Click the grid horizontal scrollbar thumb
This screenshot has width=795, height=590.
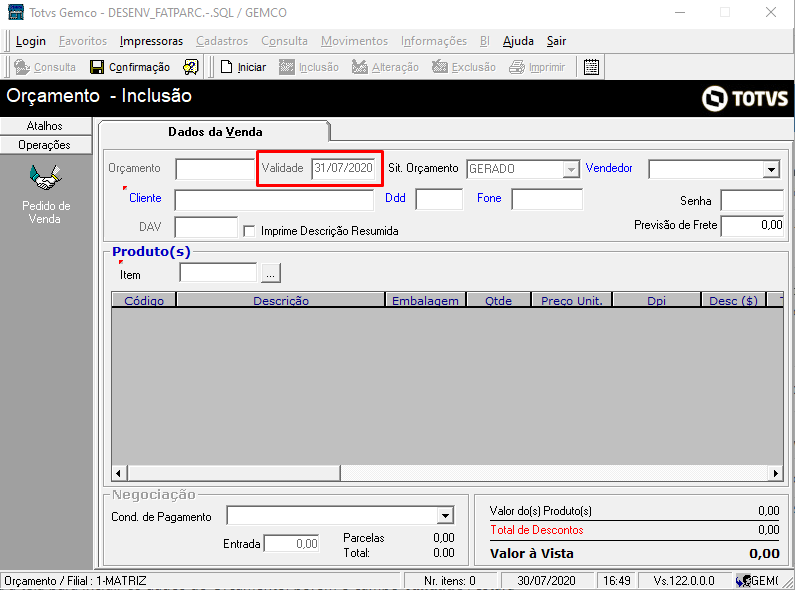[x=234, y=473]
